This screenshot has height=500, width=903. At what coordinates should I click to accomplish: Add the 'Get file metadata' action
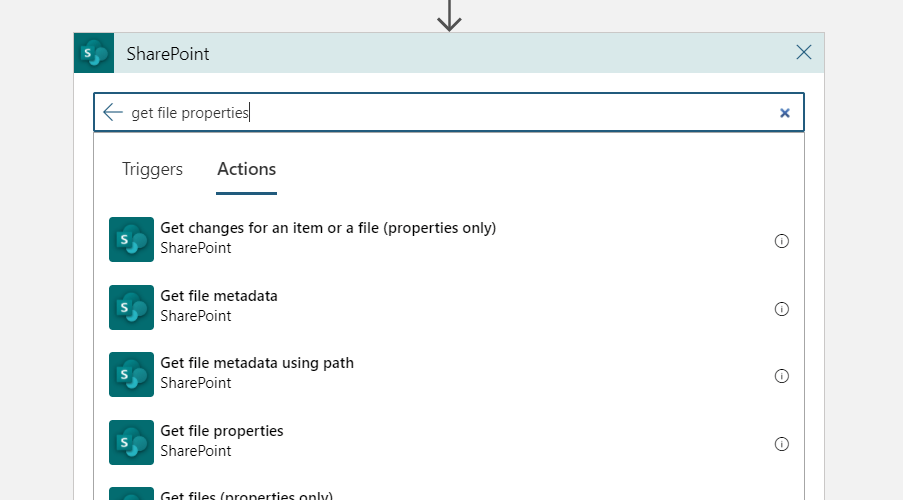point(219,296)
